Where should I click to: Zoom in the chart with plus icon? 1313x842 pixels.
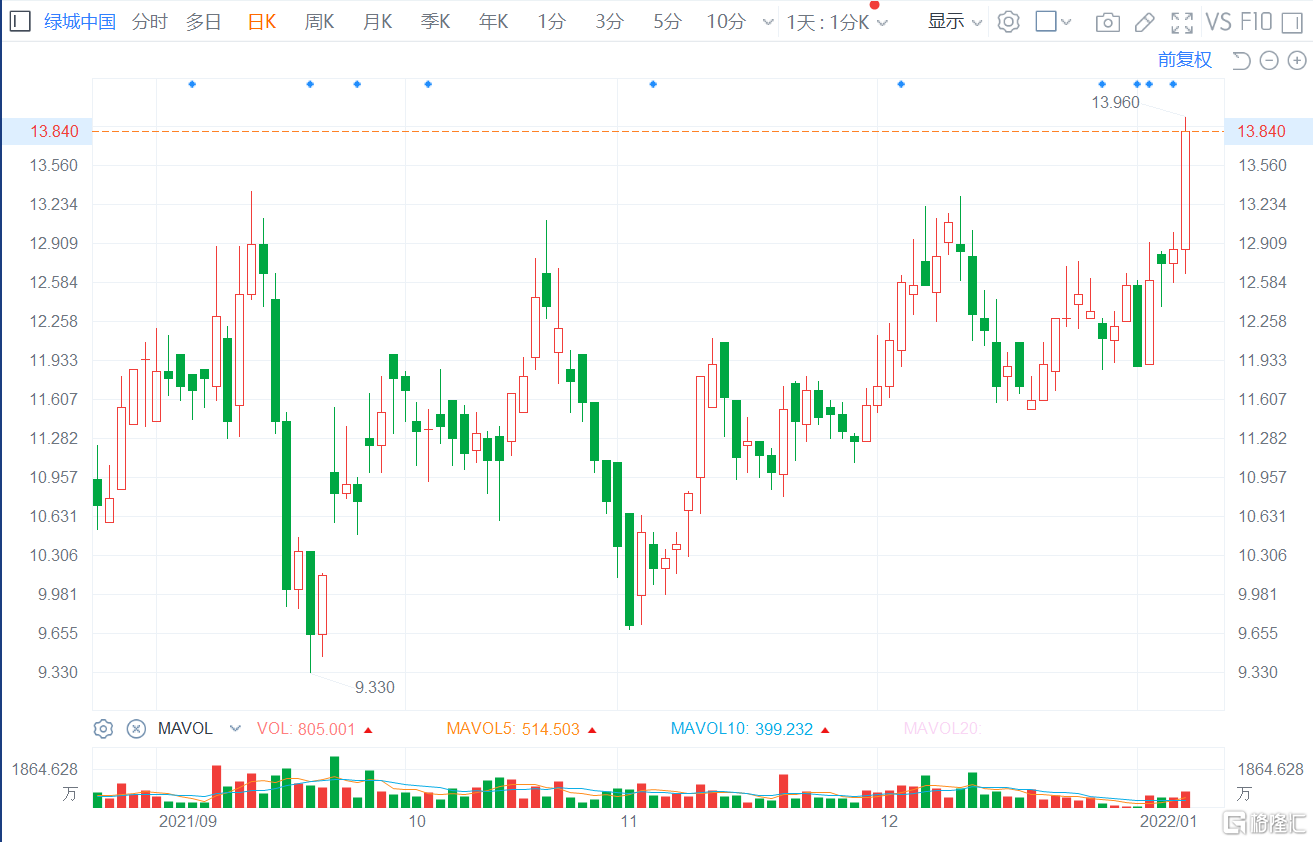[1297, 61]
